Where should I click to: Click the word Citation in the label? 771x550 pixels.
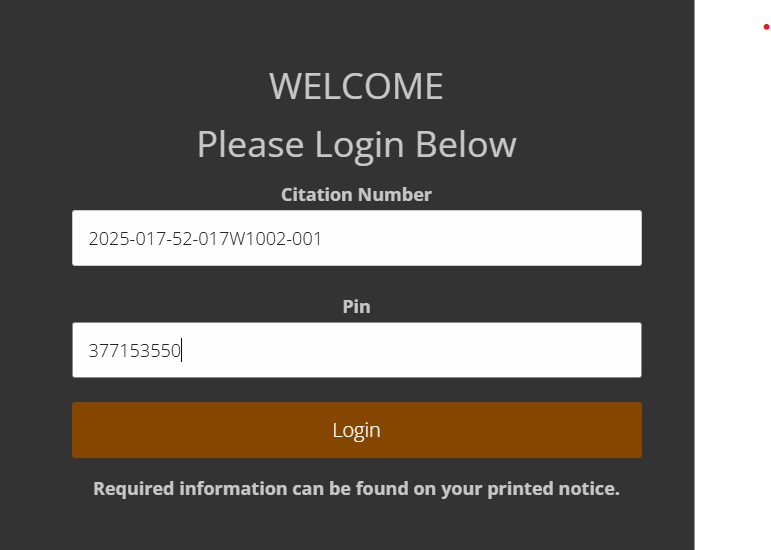click(x=317, y=195)
